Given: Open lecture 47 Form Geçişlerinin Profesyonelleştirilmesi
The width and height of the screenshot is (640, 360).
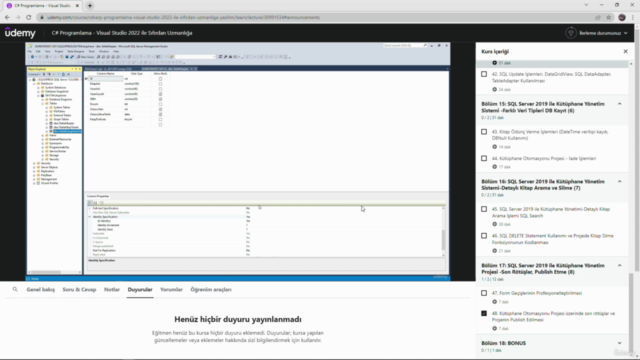Looking at the screenshot, I should pos(537,293).
